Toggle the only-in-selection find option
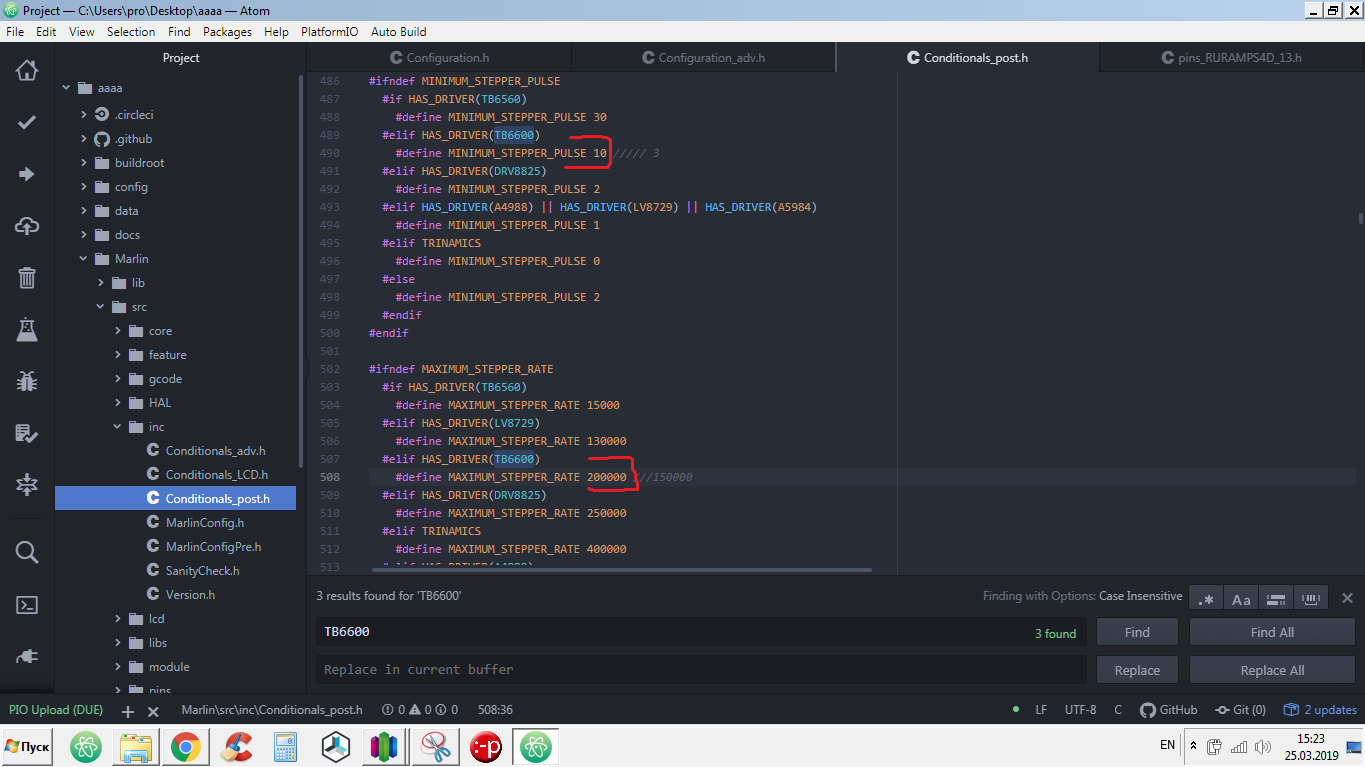This screenshot has height=767, width=1365. tap(1275, 599)
